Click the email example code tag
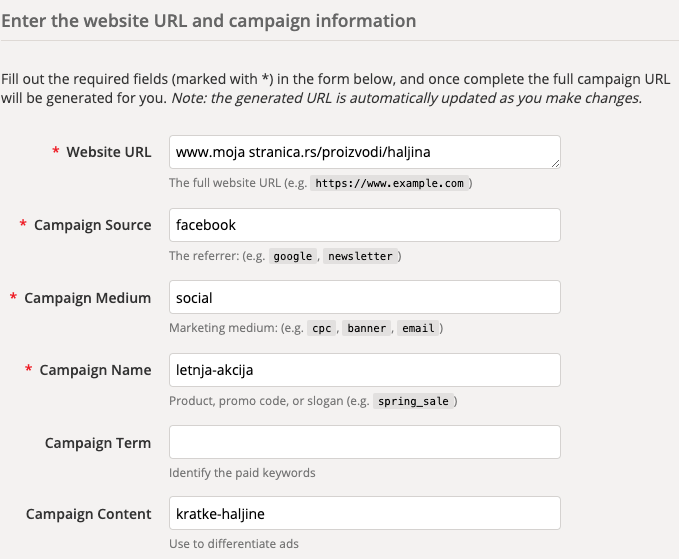Viewport: 679px width, 559px height. (x=418, y=328)
